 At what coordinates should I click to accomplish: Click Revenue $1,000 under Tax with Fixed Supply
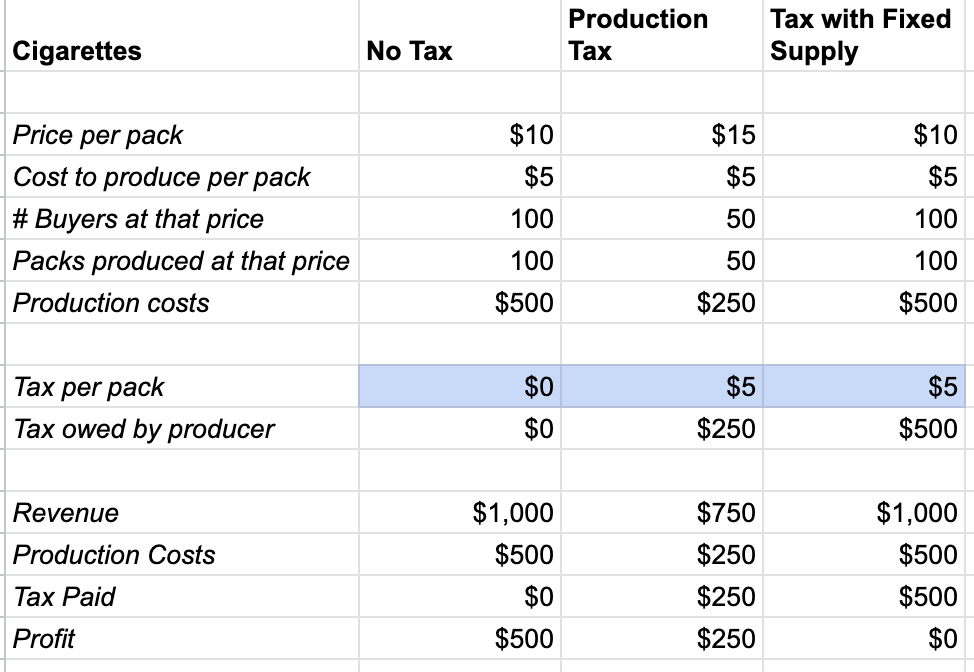click(x=863, y=512)
